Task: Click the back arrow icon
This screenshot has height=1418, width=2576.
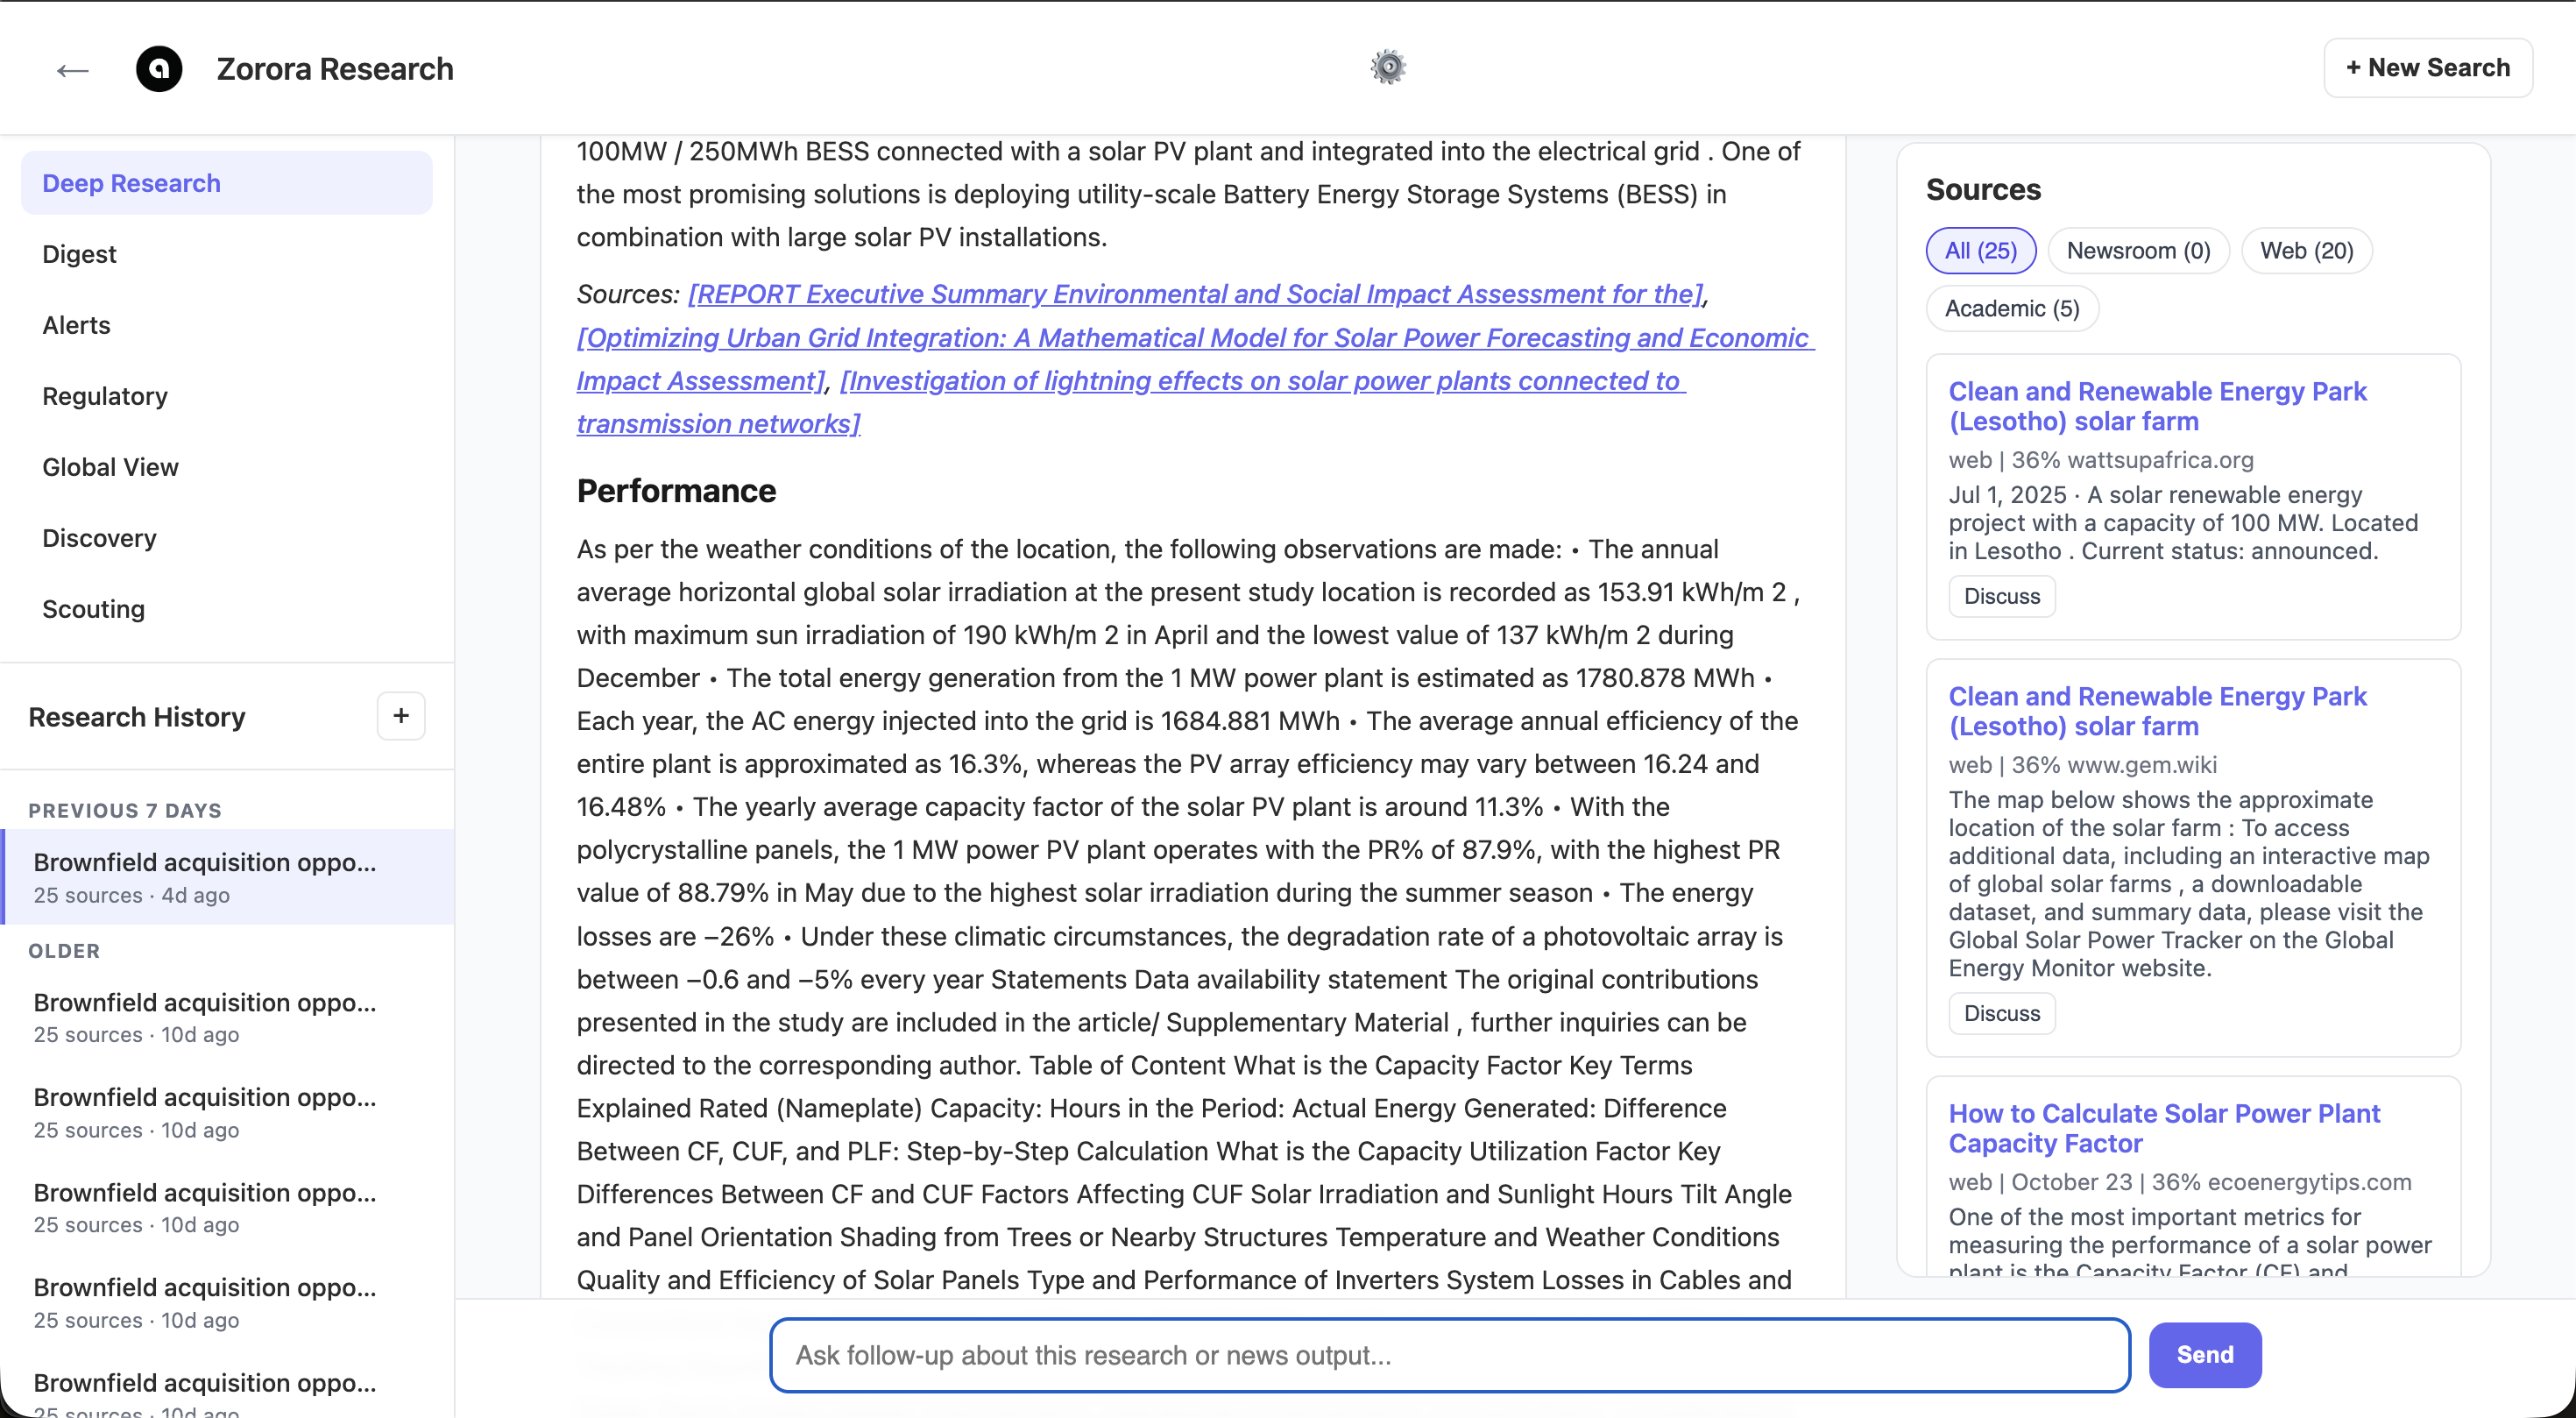Action: pos(72,70)
